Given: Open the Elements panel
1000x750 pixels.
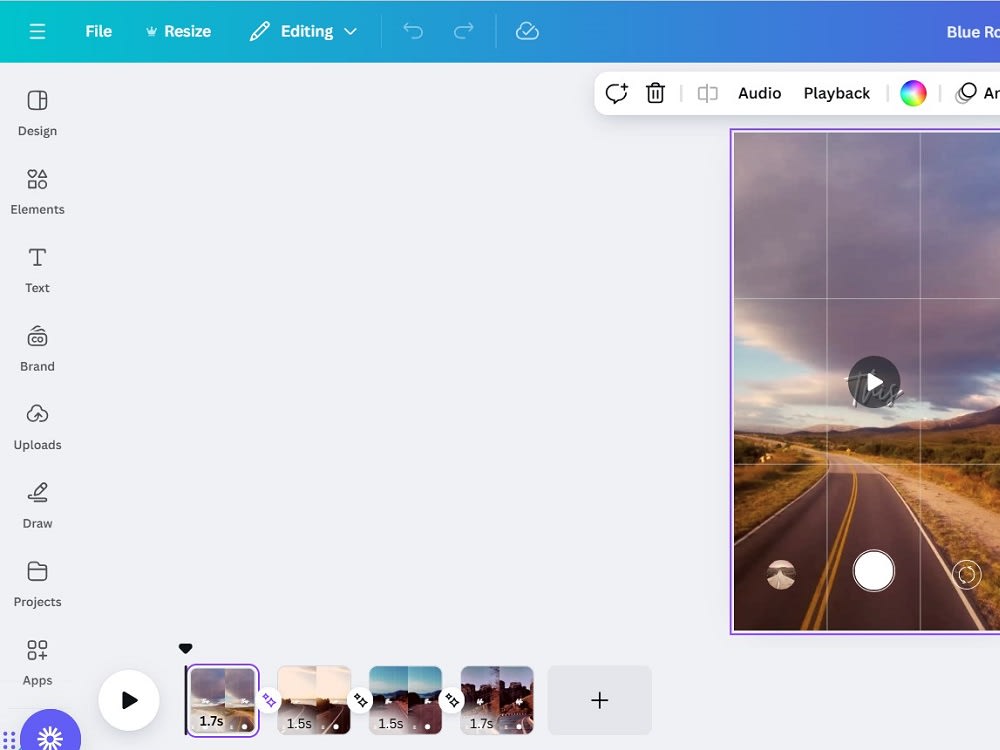Looking at the screenshot, I should click(x=37, y=192).
